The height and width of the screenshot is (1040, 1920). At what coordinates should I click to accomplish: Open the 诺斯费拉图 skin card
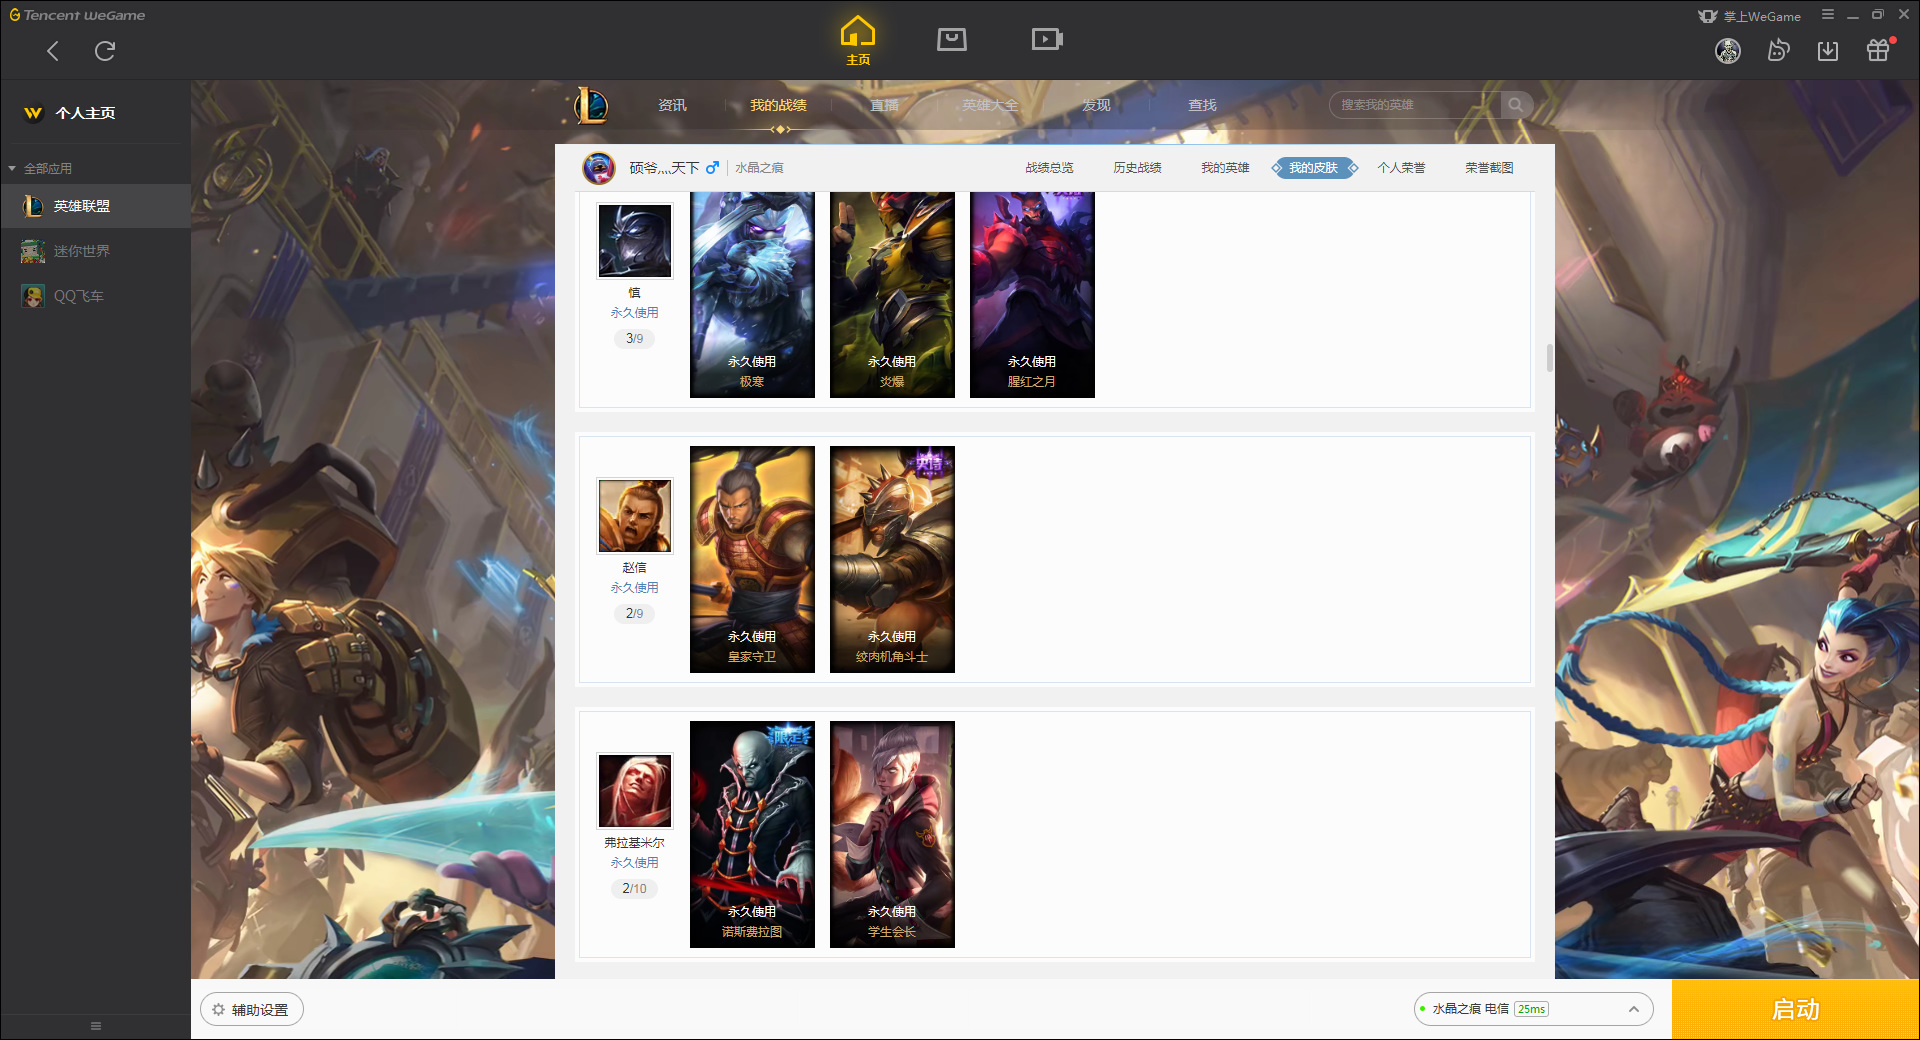[752, 835]
